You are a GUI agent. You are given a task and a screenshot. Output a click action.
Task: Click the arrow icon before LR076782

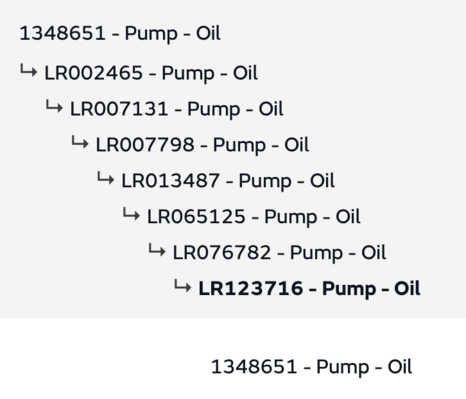[157, 250]
